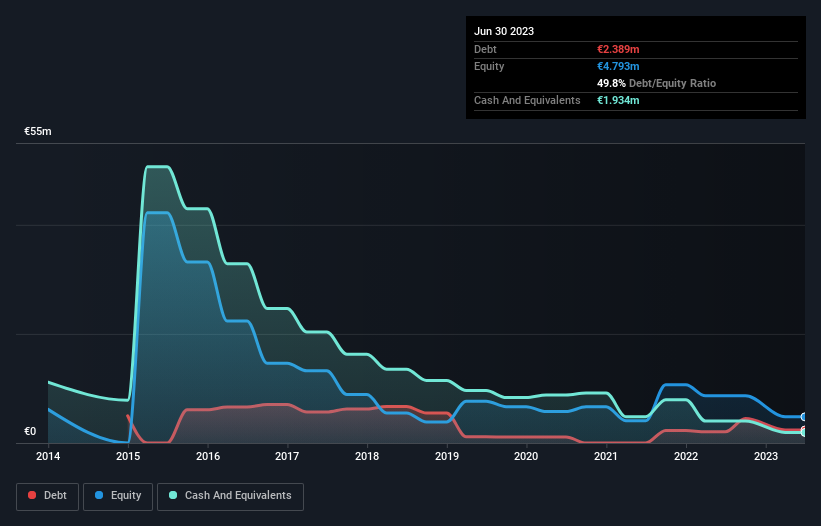
Task: Click the Equity label in tooltip
Action: [x=489, y=66]
